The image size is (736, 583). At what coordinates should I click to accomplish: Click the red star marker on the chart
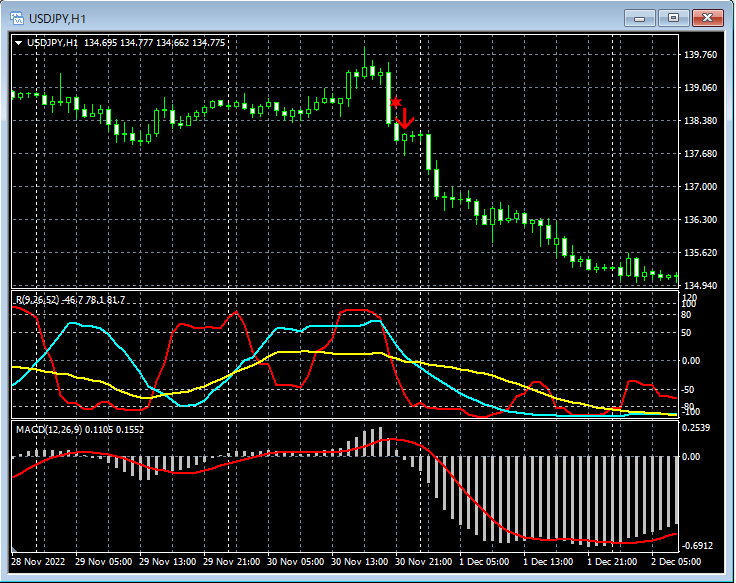click(x=396, y=102)
